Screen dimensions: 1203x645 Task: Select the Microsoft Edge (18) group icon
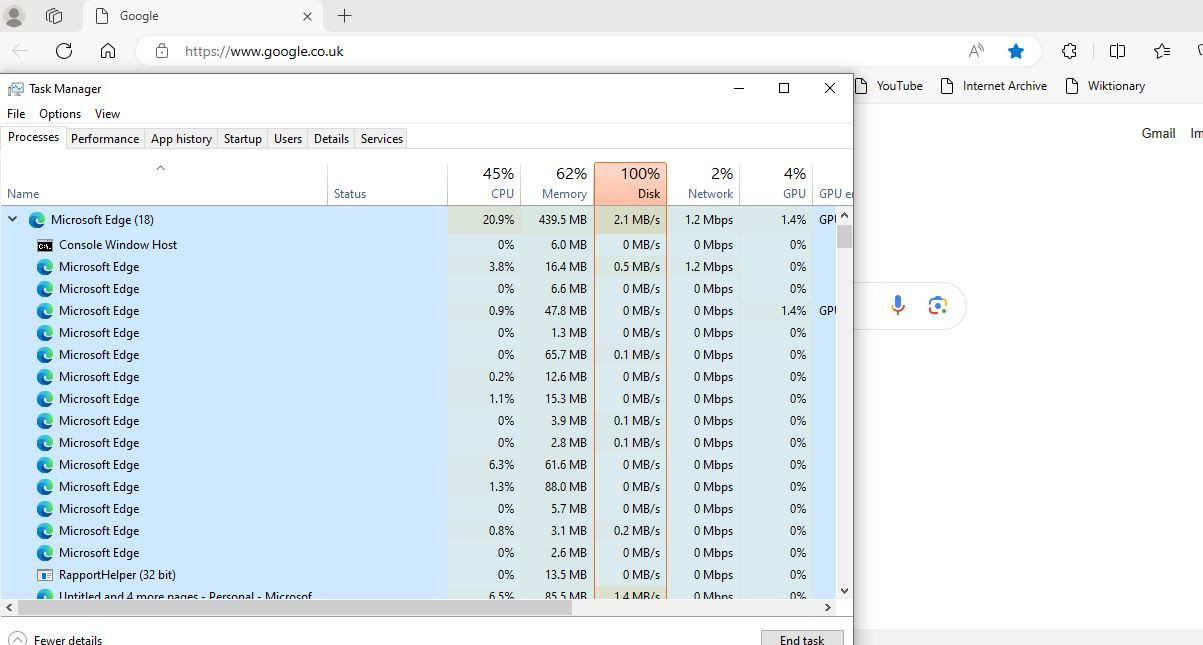pos(37,220)
